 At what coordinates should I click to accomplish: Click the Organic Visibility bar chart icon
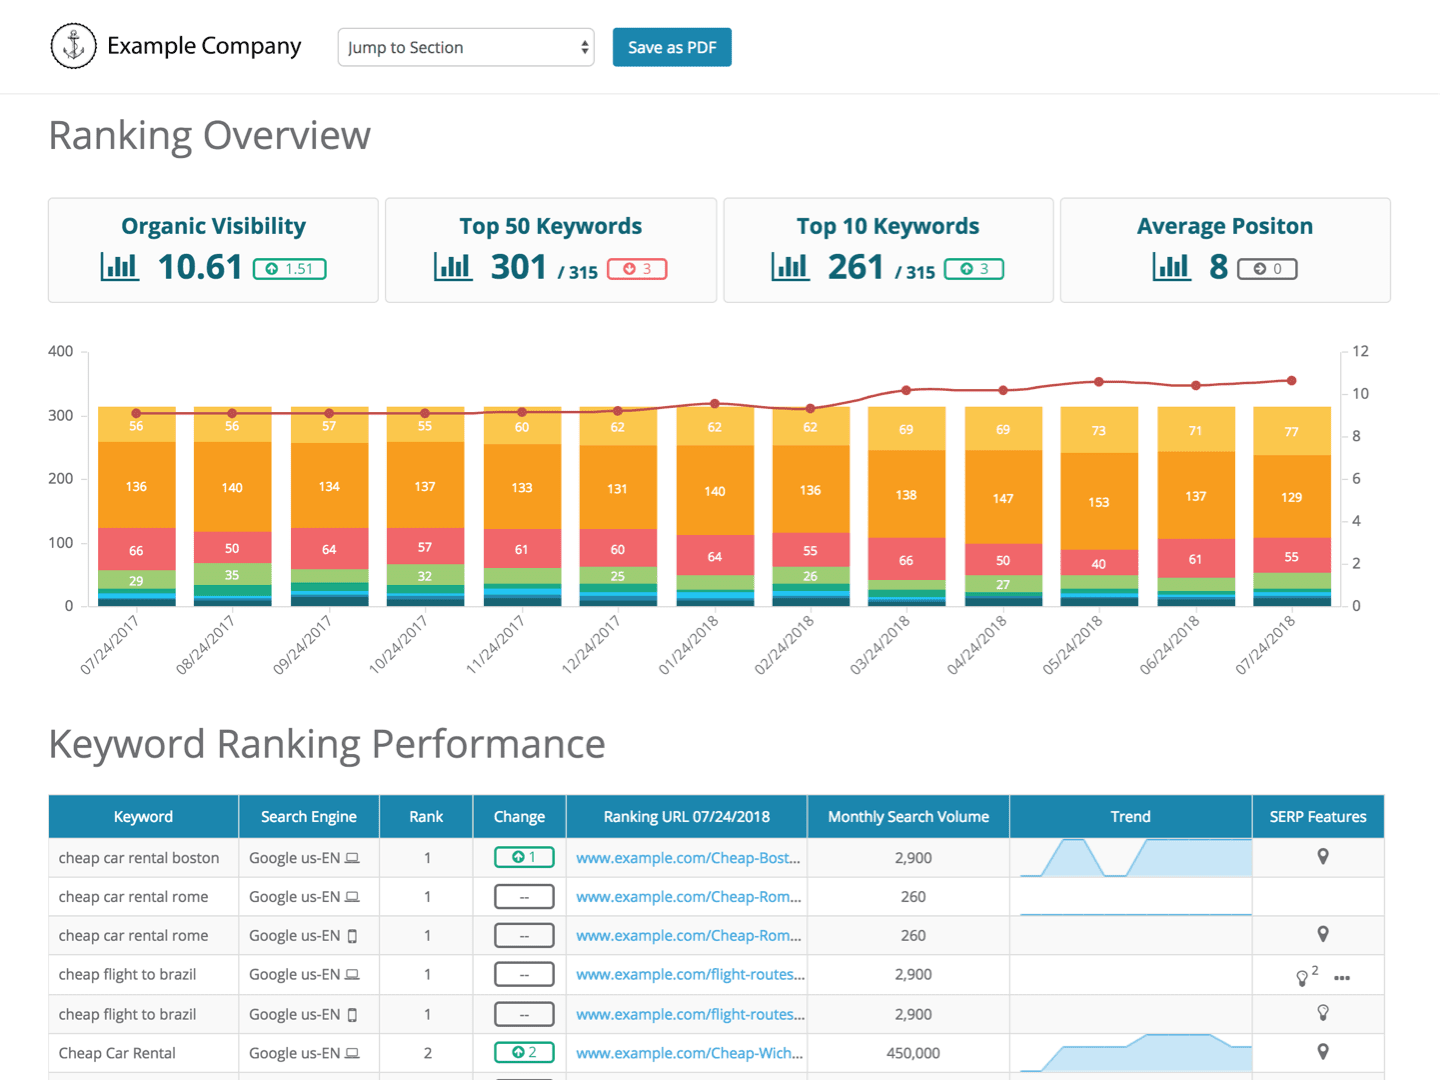click(x=119, y=267)
